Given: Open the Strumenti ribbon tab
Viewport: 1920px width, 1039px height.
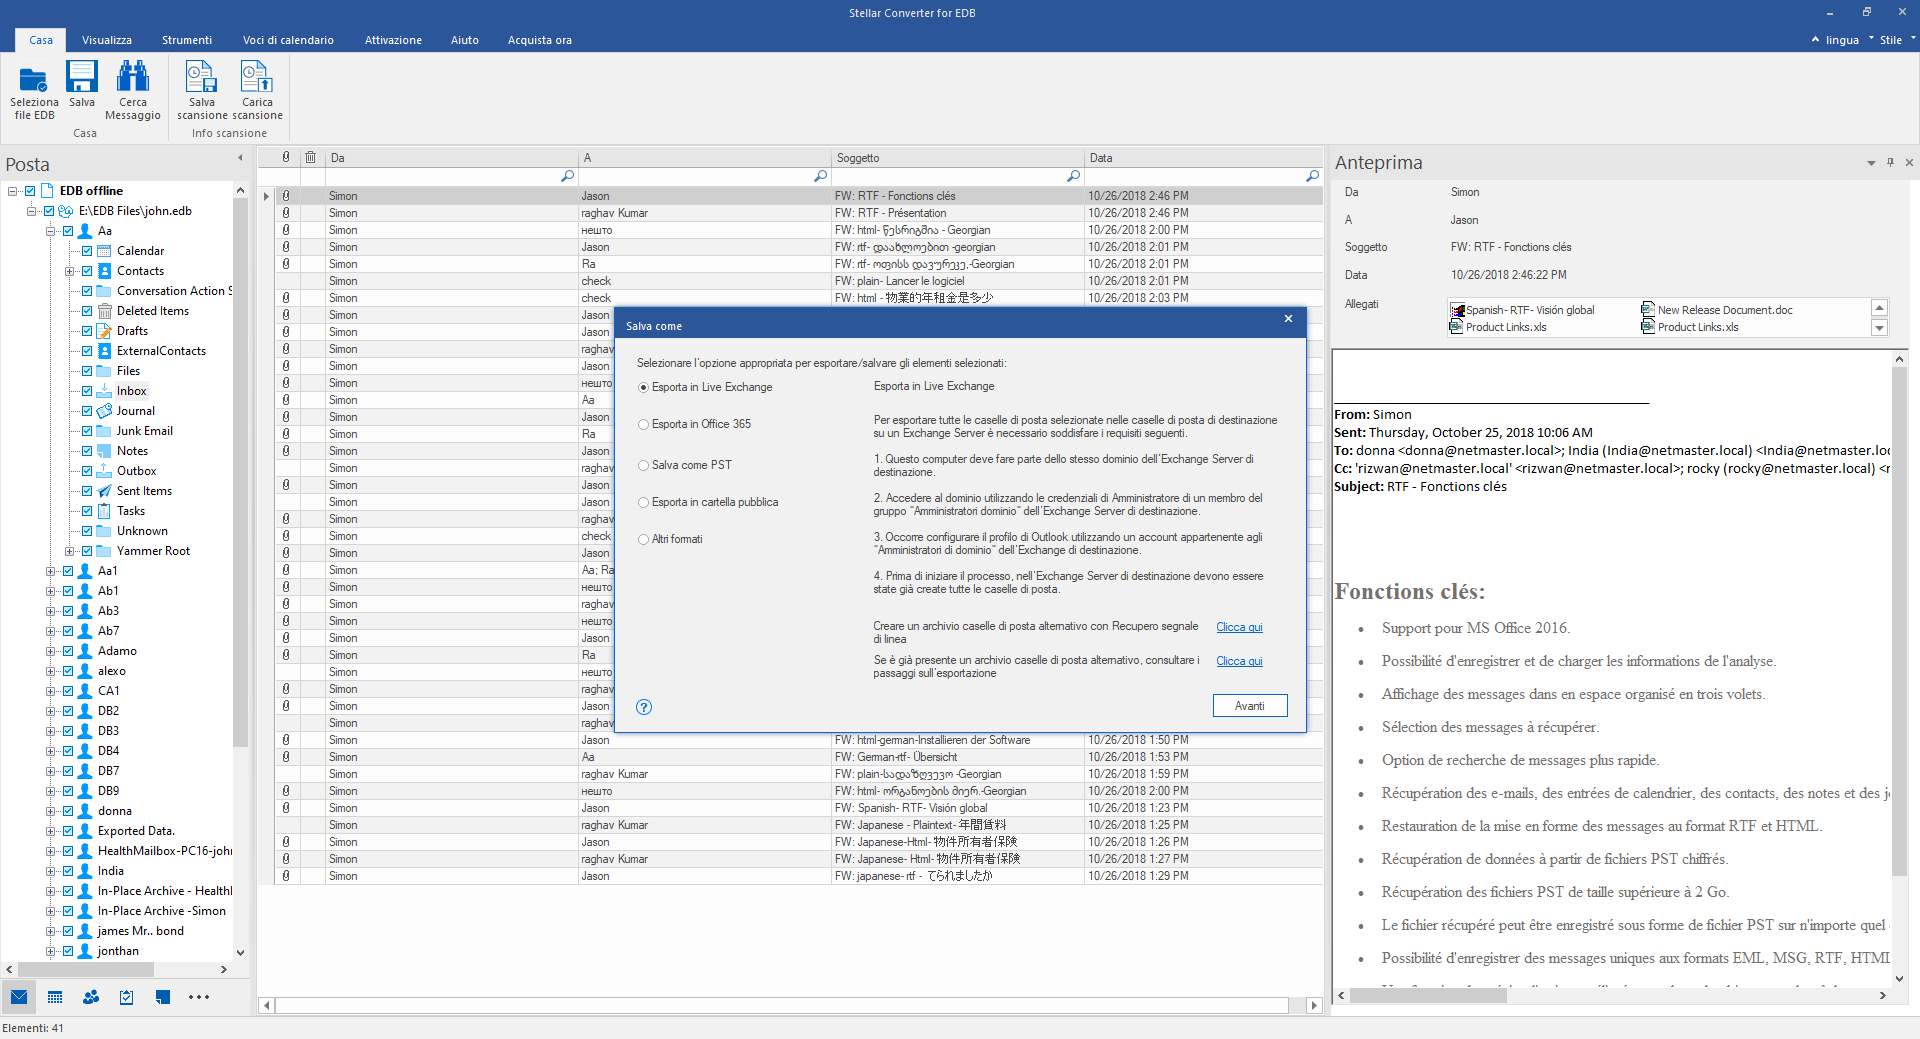Looking at the screenshot, I should pos(187,40).
